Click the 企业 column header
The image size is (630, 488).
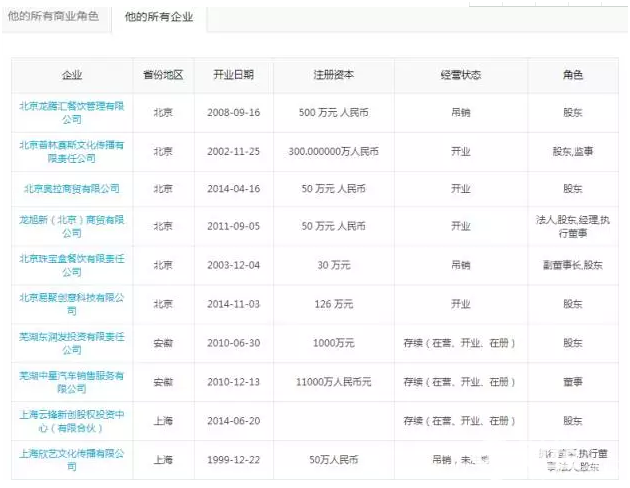click(x=72, y=75)
